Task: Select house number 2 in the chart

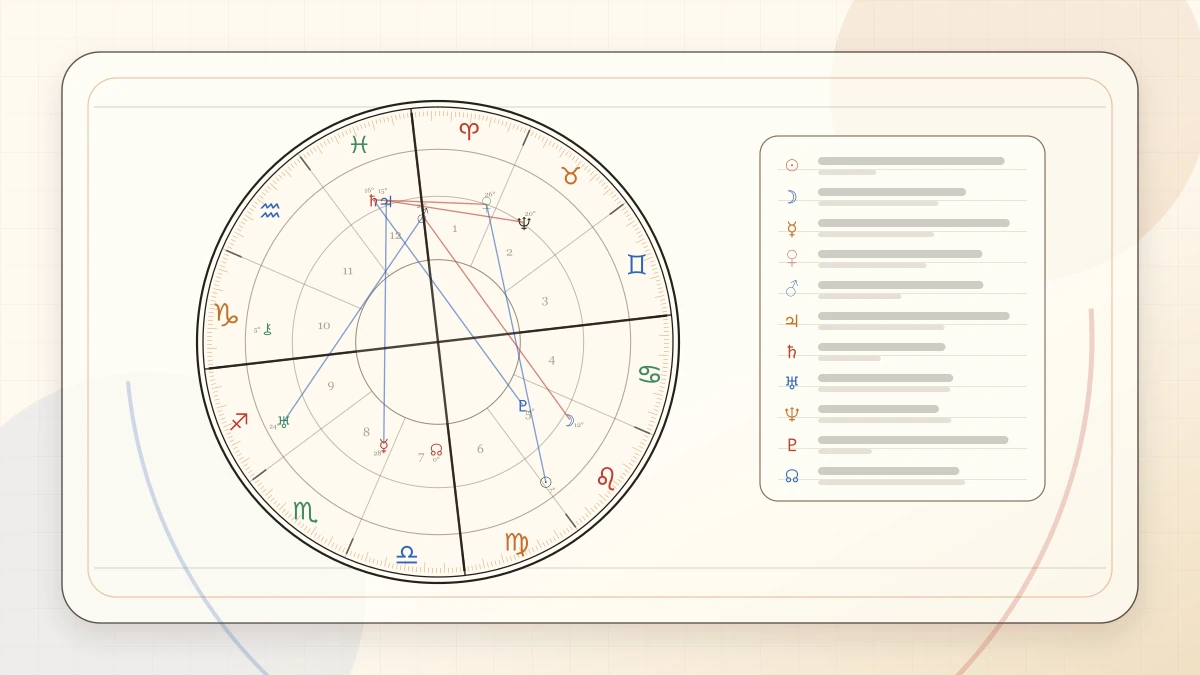Action: click(509, 252)
